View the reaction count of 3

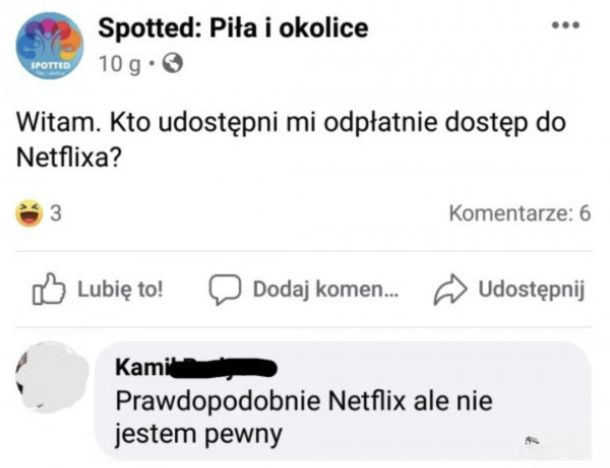(56, 212)
